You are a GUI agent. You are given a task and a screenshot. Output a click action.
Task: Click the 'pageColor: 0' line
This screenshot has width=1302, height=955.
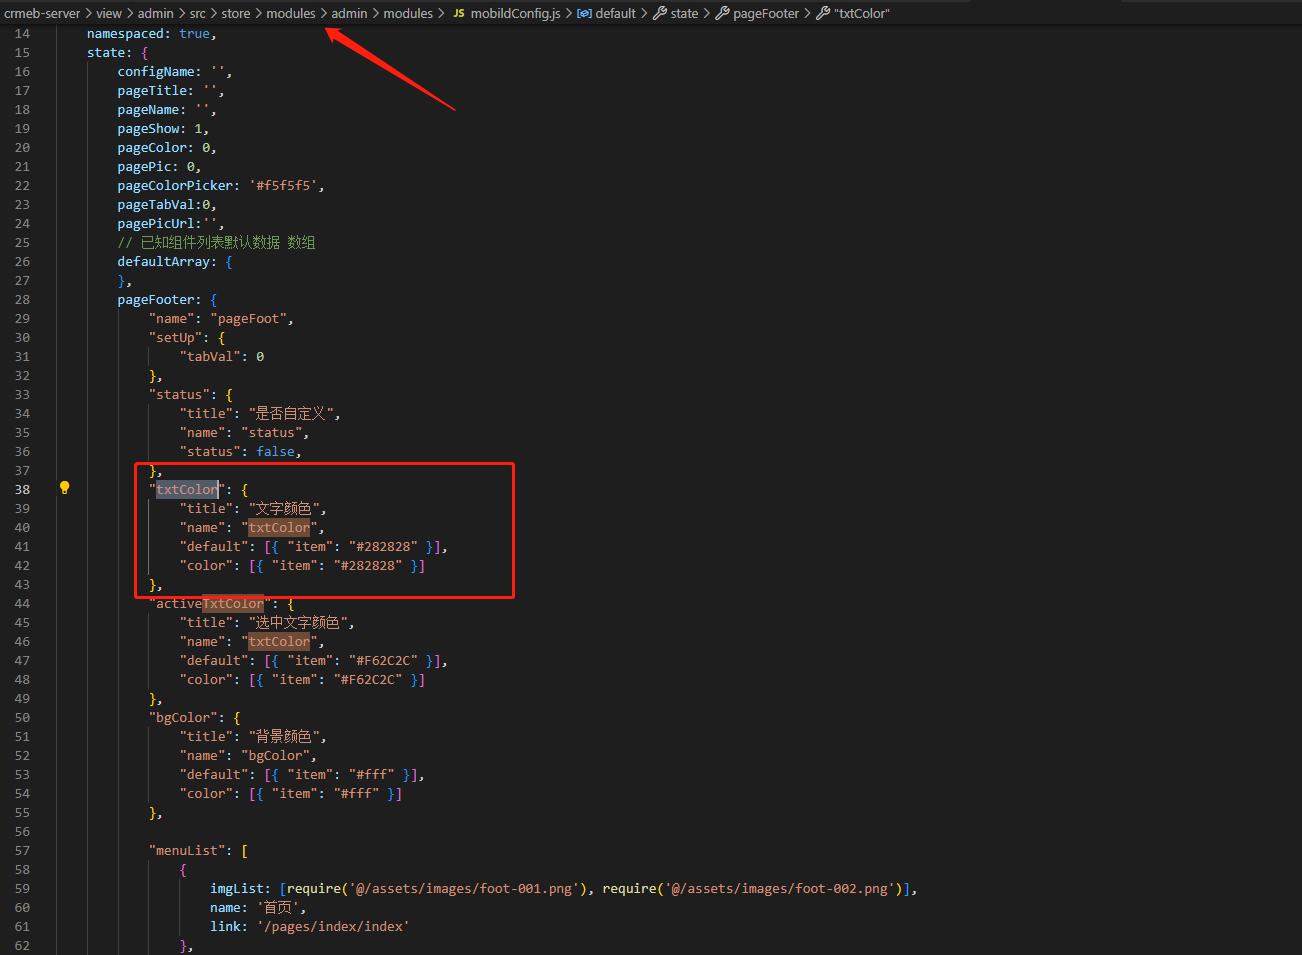pos(167,147)
